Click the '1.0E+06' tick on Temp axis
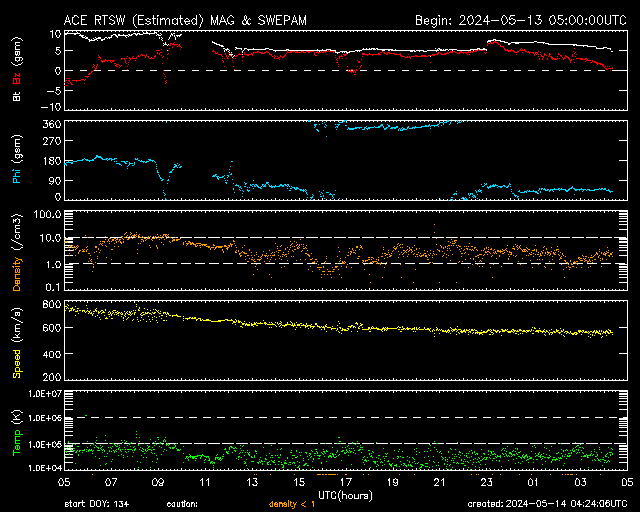Screen dimensions: 640x512 (45, 418)
